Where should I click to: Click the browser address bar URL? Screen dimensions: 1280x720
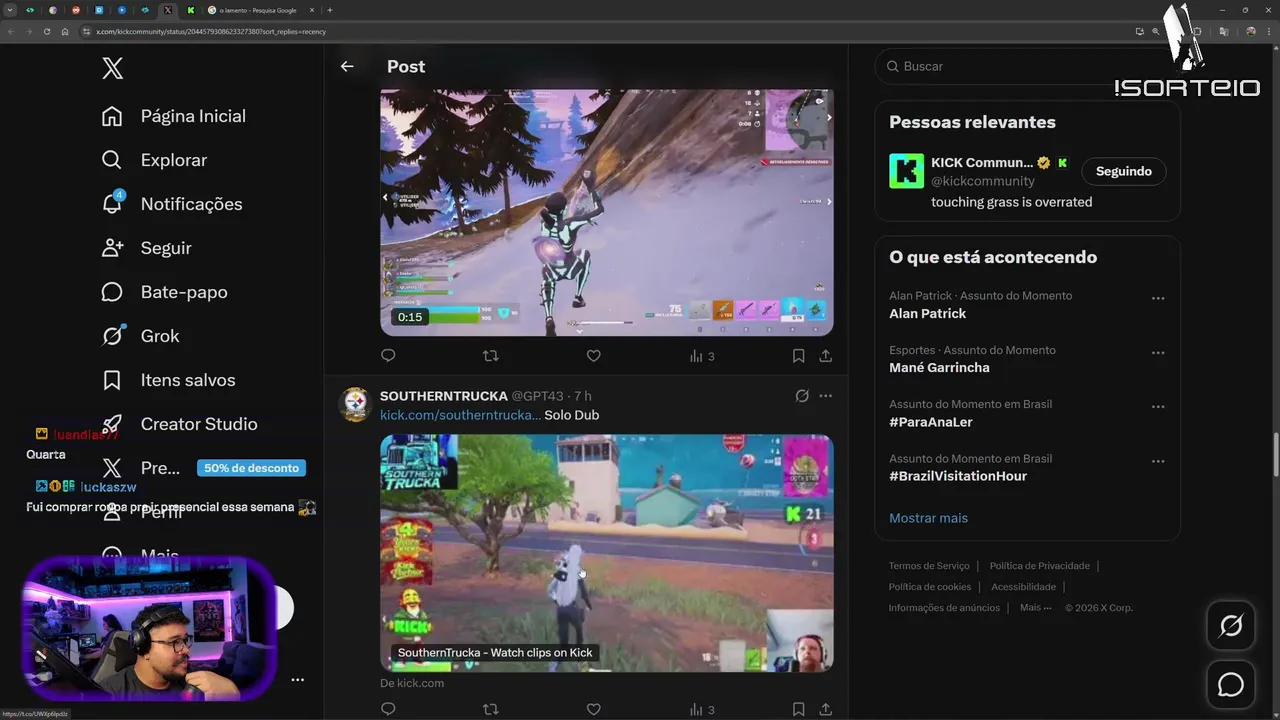210,31
